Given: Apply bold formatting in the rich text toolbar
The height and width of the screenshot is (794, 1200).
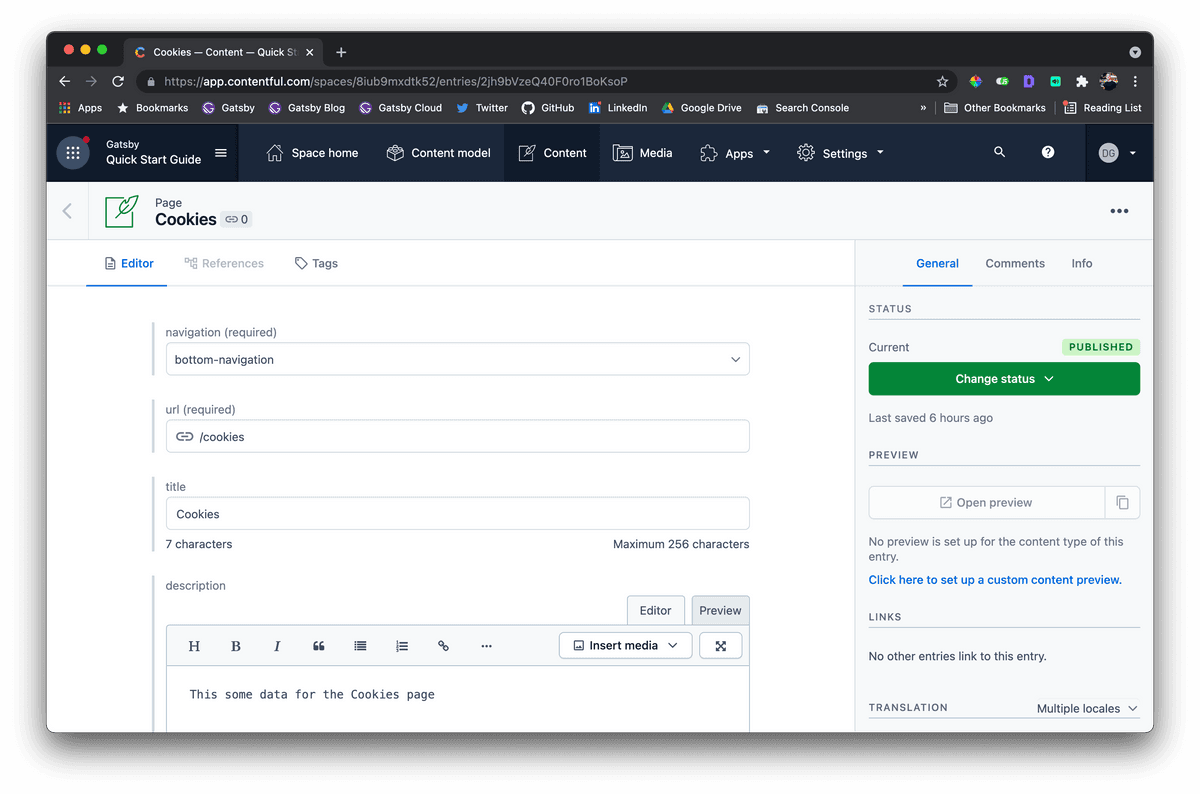Looking at the screenshot, I should pyautogui.click(x=235, y=645).
